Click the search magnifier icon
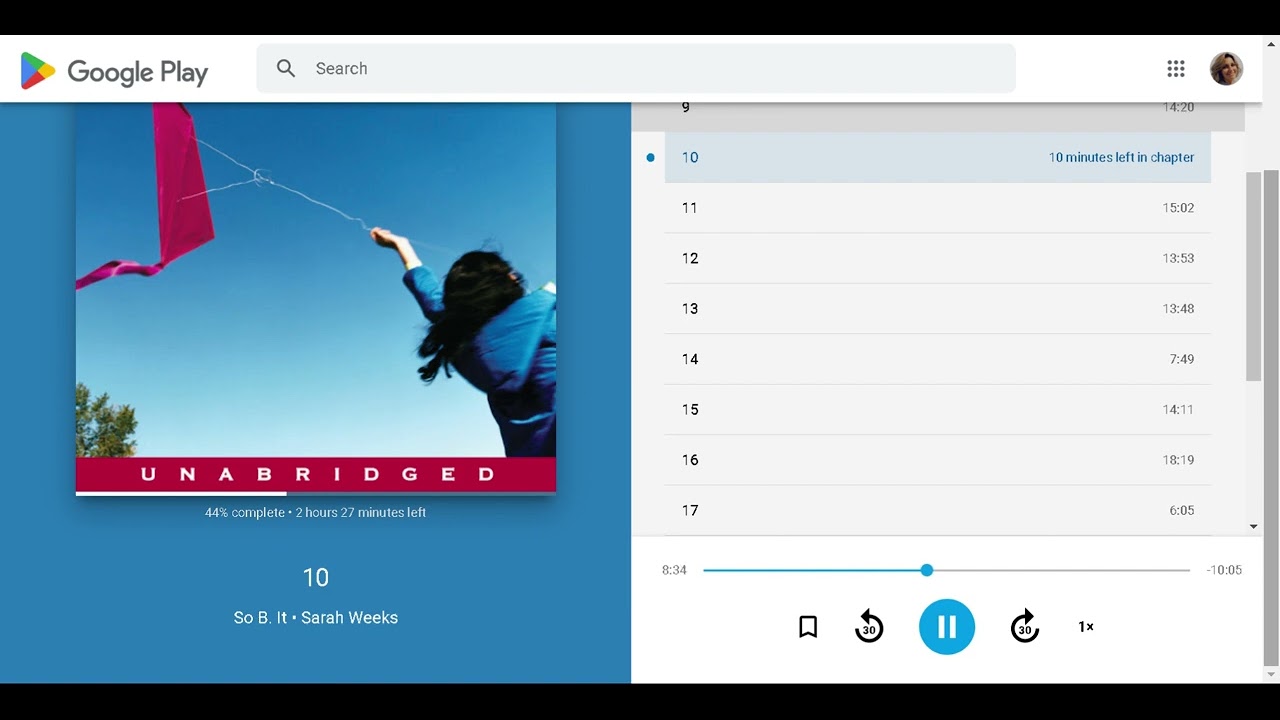Screen dimensions: 1280x720 pyautogui.click(x=286, y=68)
